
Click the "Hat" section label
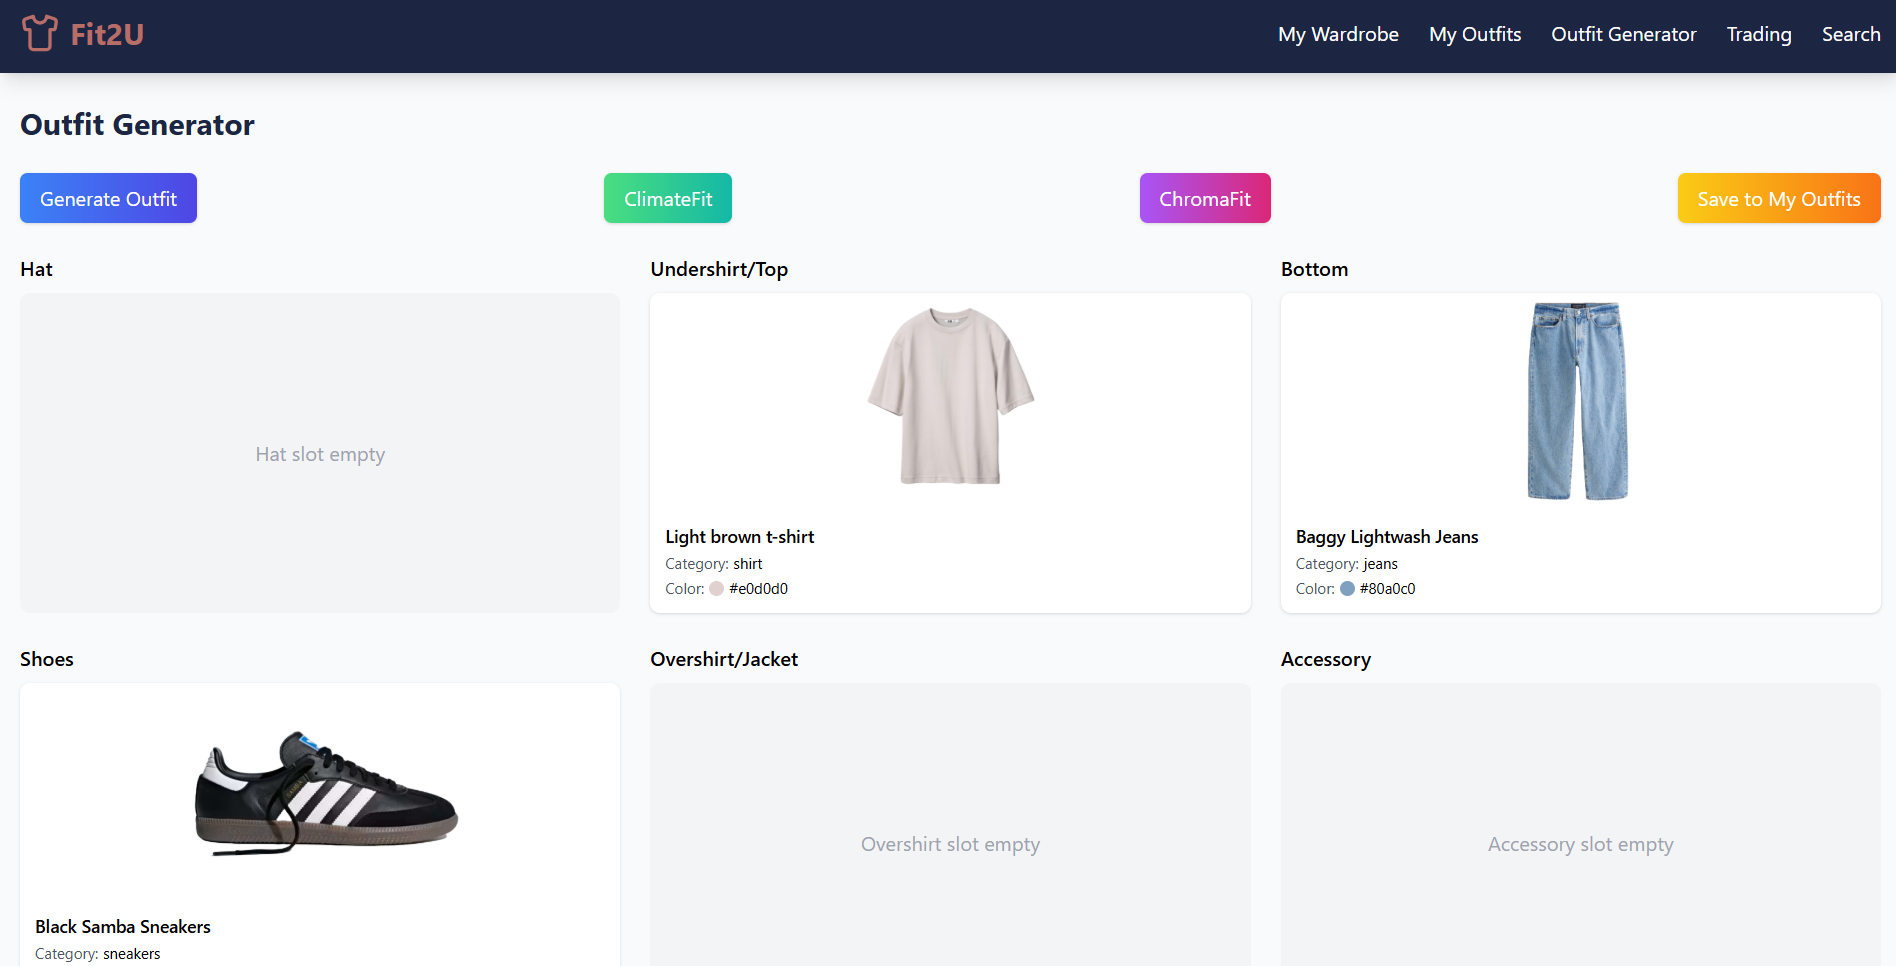point(36,269)
